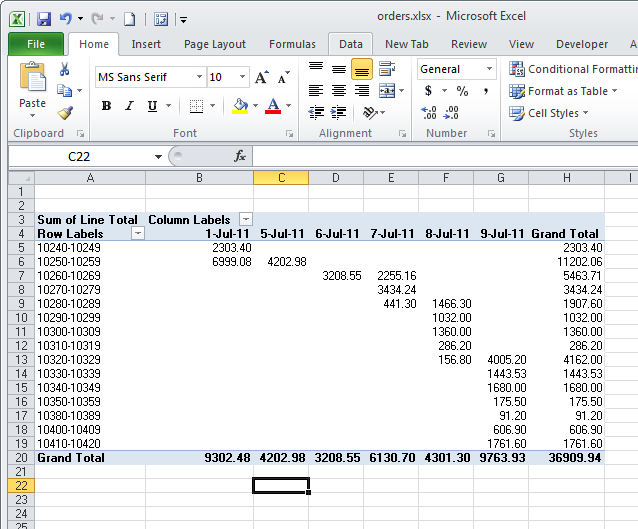
Task: Toggle Italic formatting
Action: [129, 106]
